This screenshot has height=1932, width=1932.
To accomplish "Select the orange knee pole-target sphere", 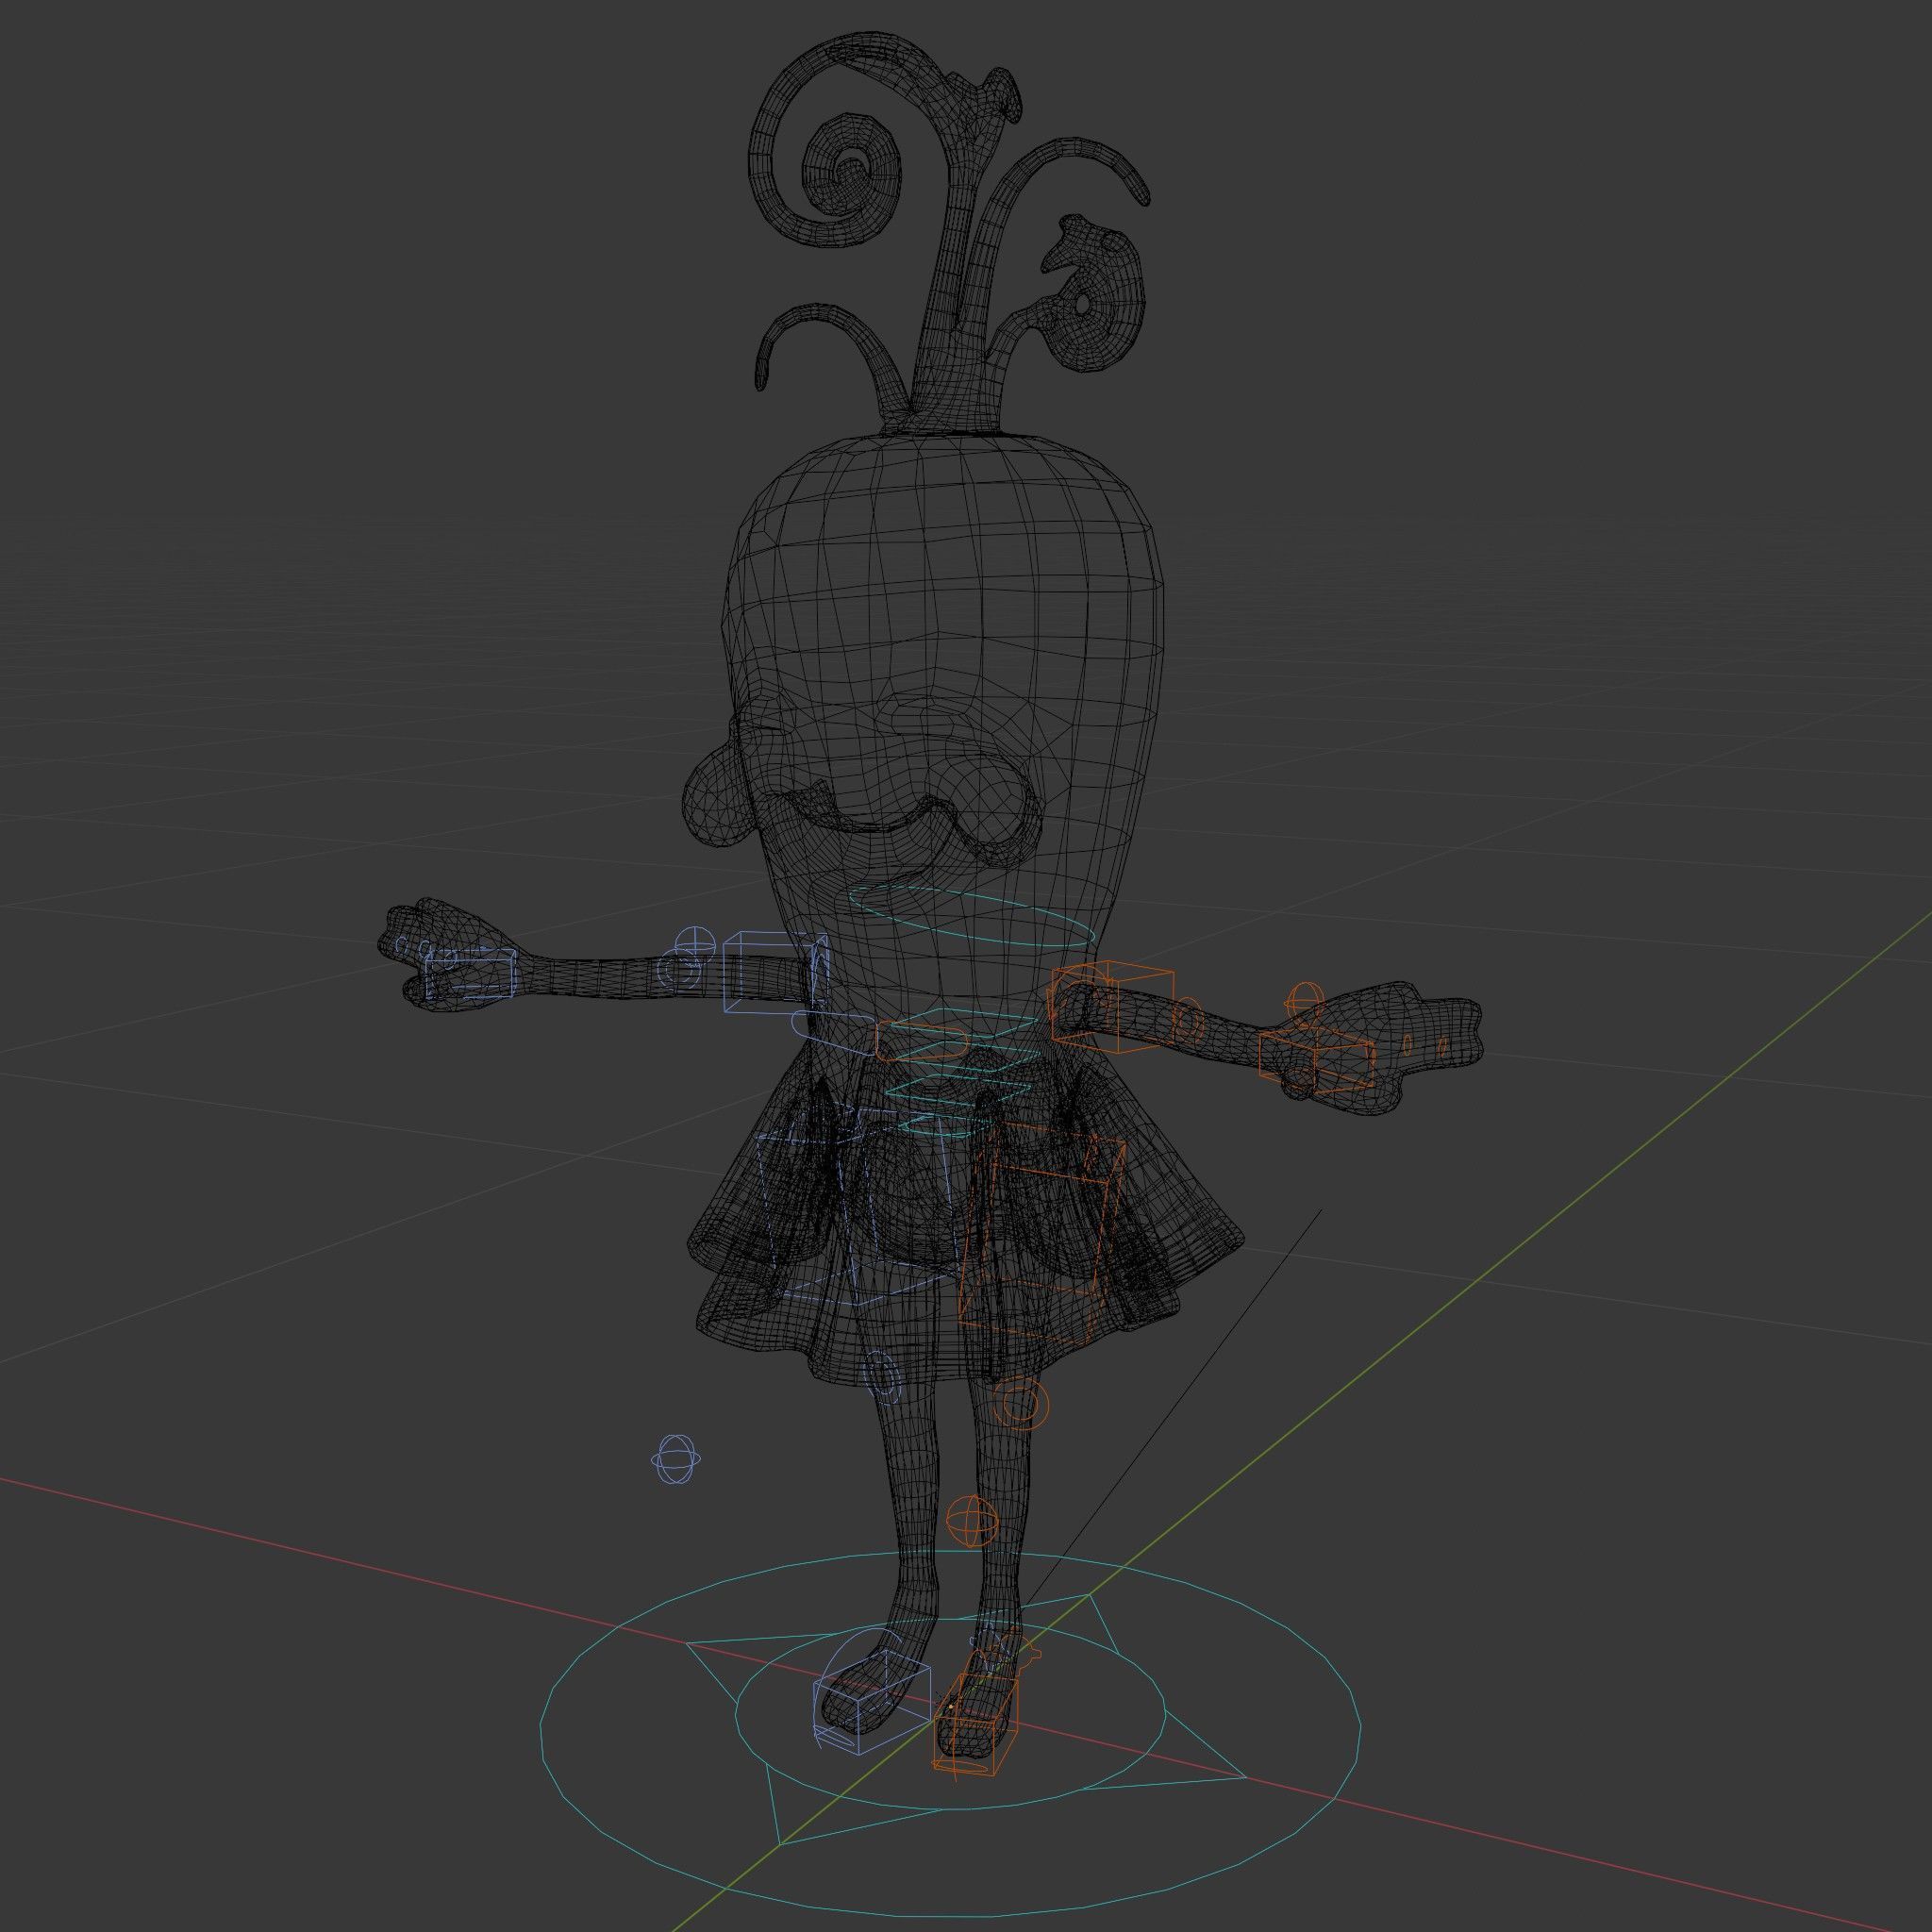I will pyautogui.click(x=972, y=1522).
